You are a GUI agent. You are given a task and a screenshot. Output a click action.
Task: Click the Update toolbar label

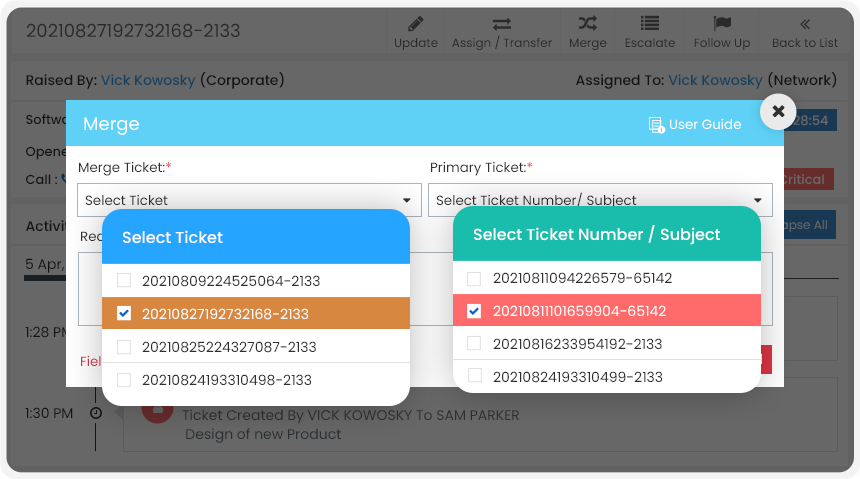click(x=416, y=43)
